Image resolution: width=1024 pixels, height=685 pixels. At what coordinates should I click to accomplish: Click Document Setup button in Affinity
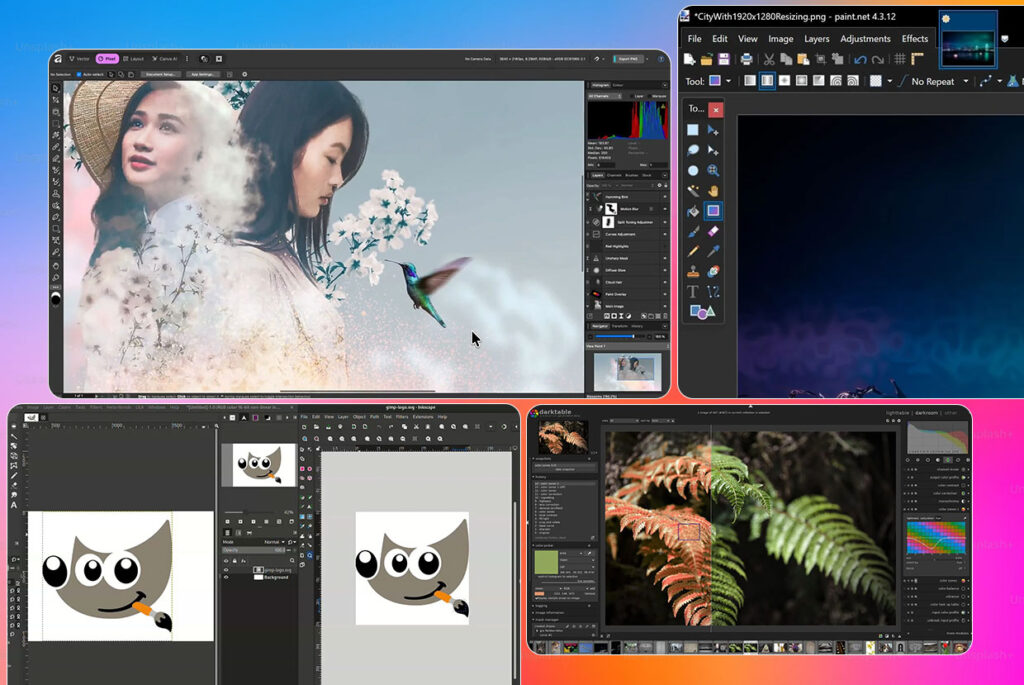tap(159, 74)
